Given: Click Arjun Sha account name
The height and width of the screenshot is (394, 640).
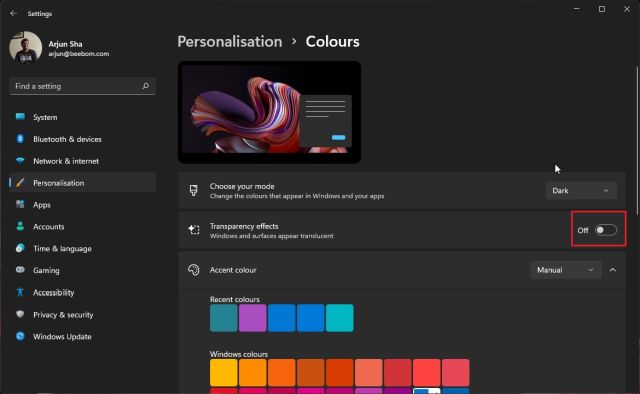Looking at the screenshot, I should tap(65, 44).
